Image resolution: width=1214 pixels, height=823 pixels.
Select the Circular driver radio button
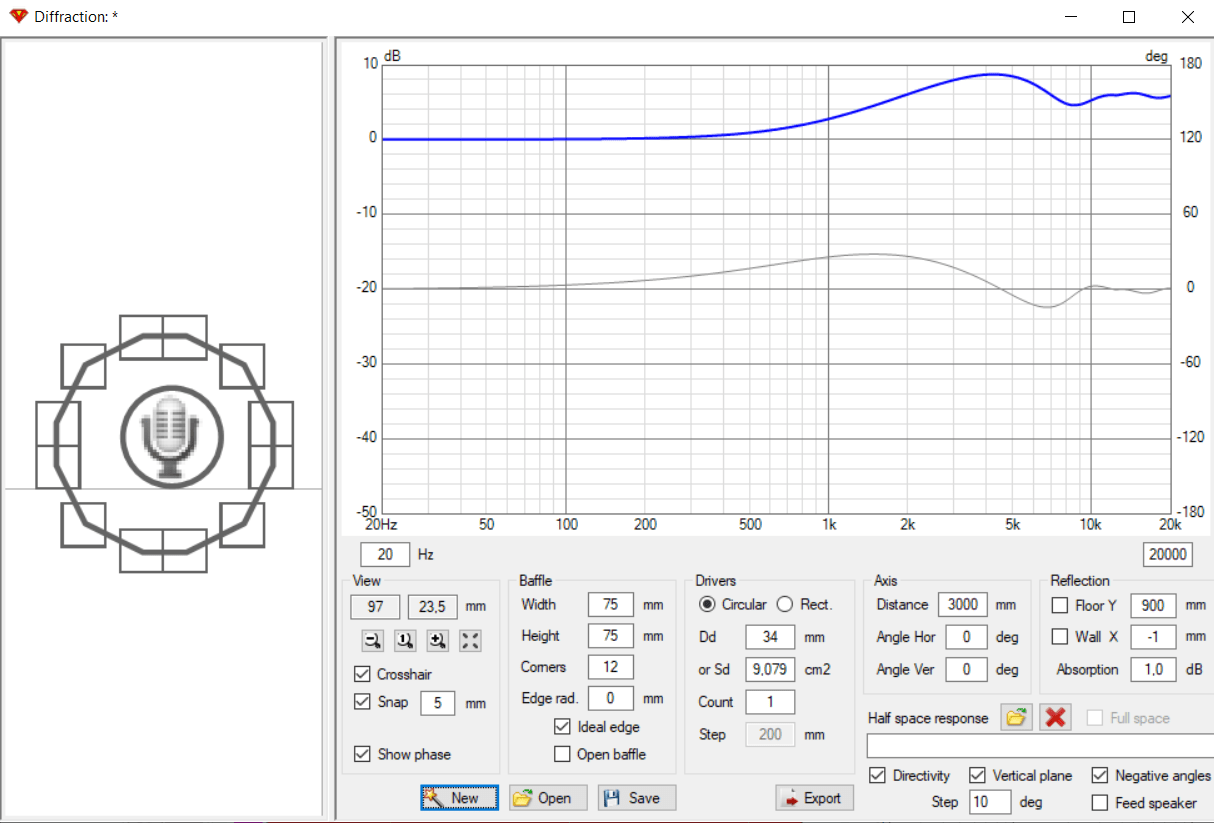click(707, 604)
